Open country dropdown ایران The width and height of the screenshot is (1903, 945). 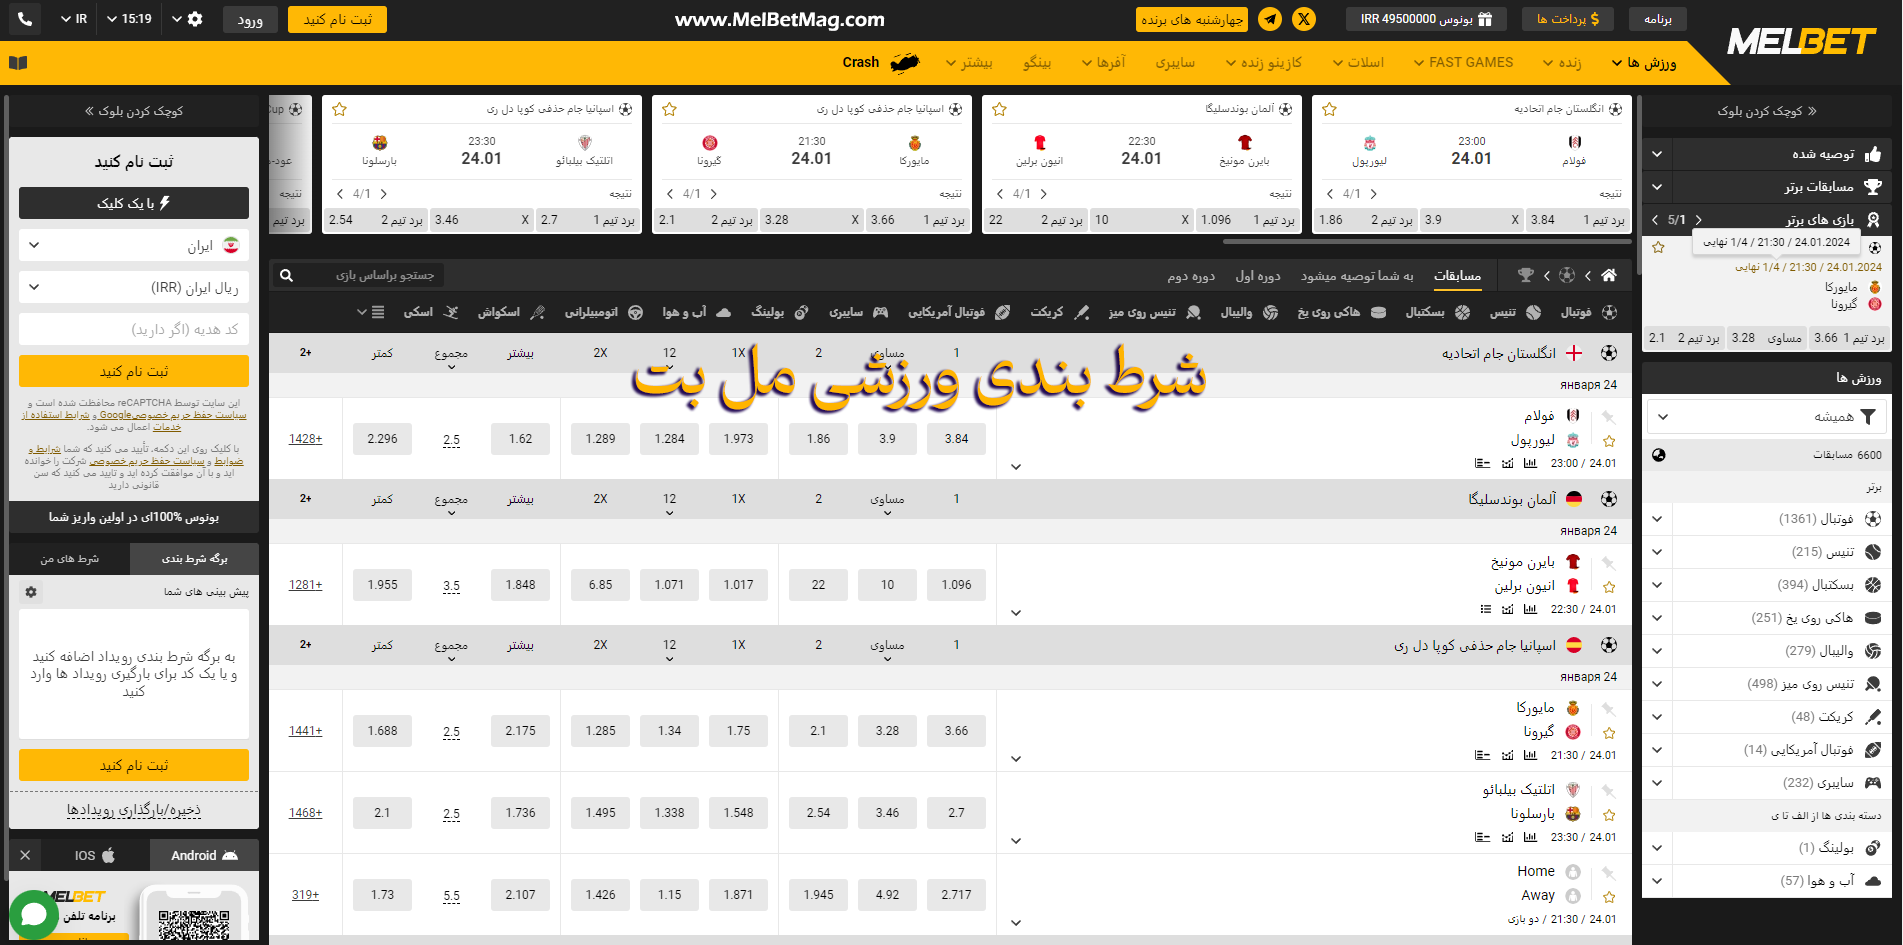(x=134, y=245)
